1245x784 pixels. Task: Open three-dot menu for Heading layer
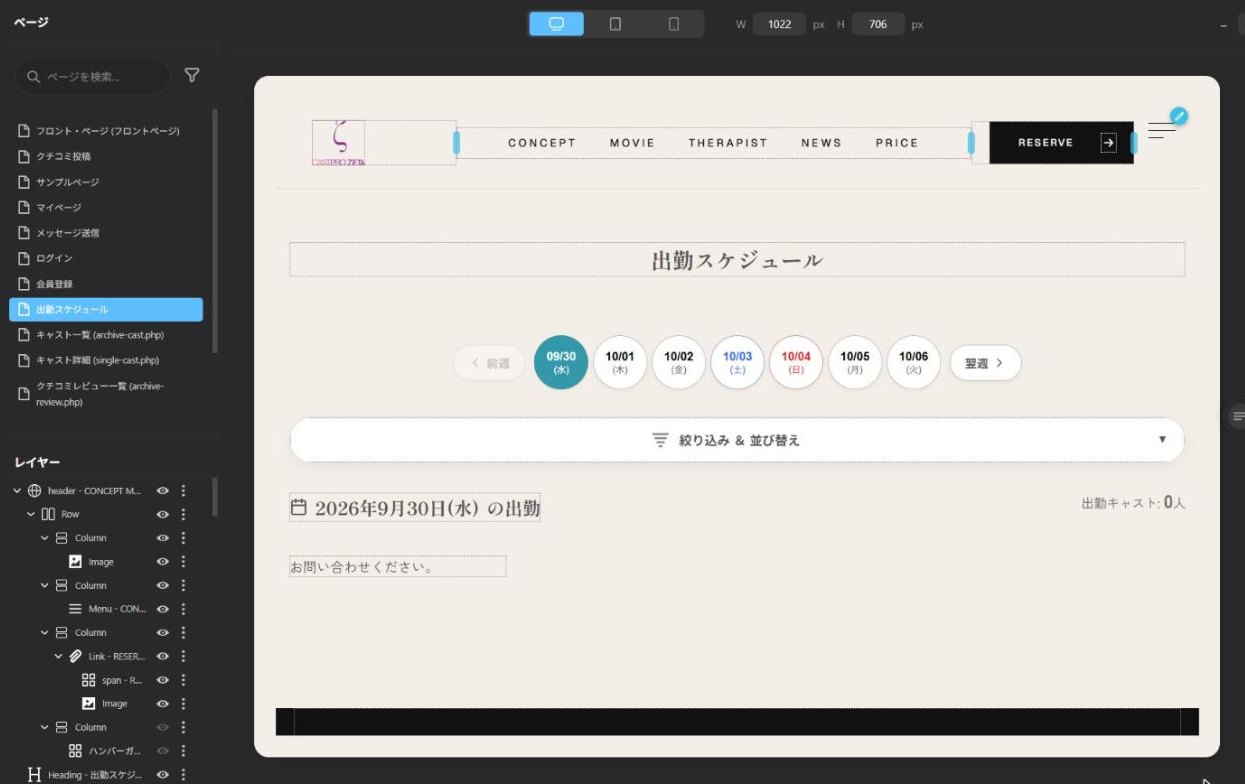[183, 775]
